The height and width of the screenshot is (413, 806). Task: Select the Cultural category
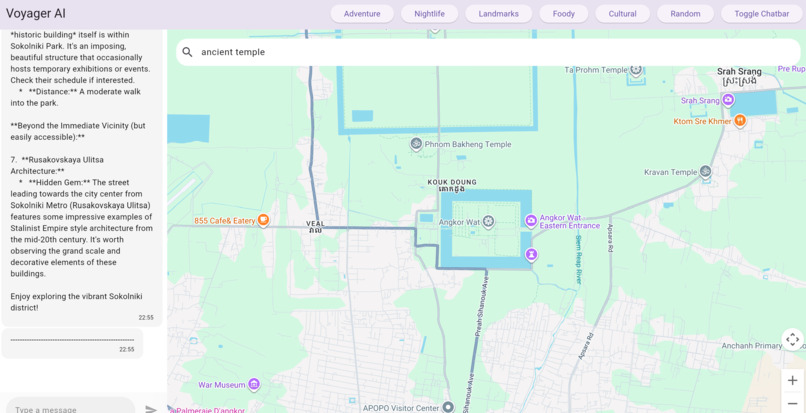pos(622,14)
